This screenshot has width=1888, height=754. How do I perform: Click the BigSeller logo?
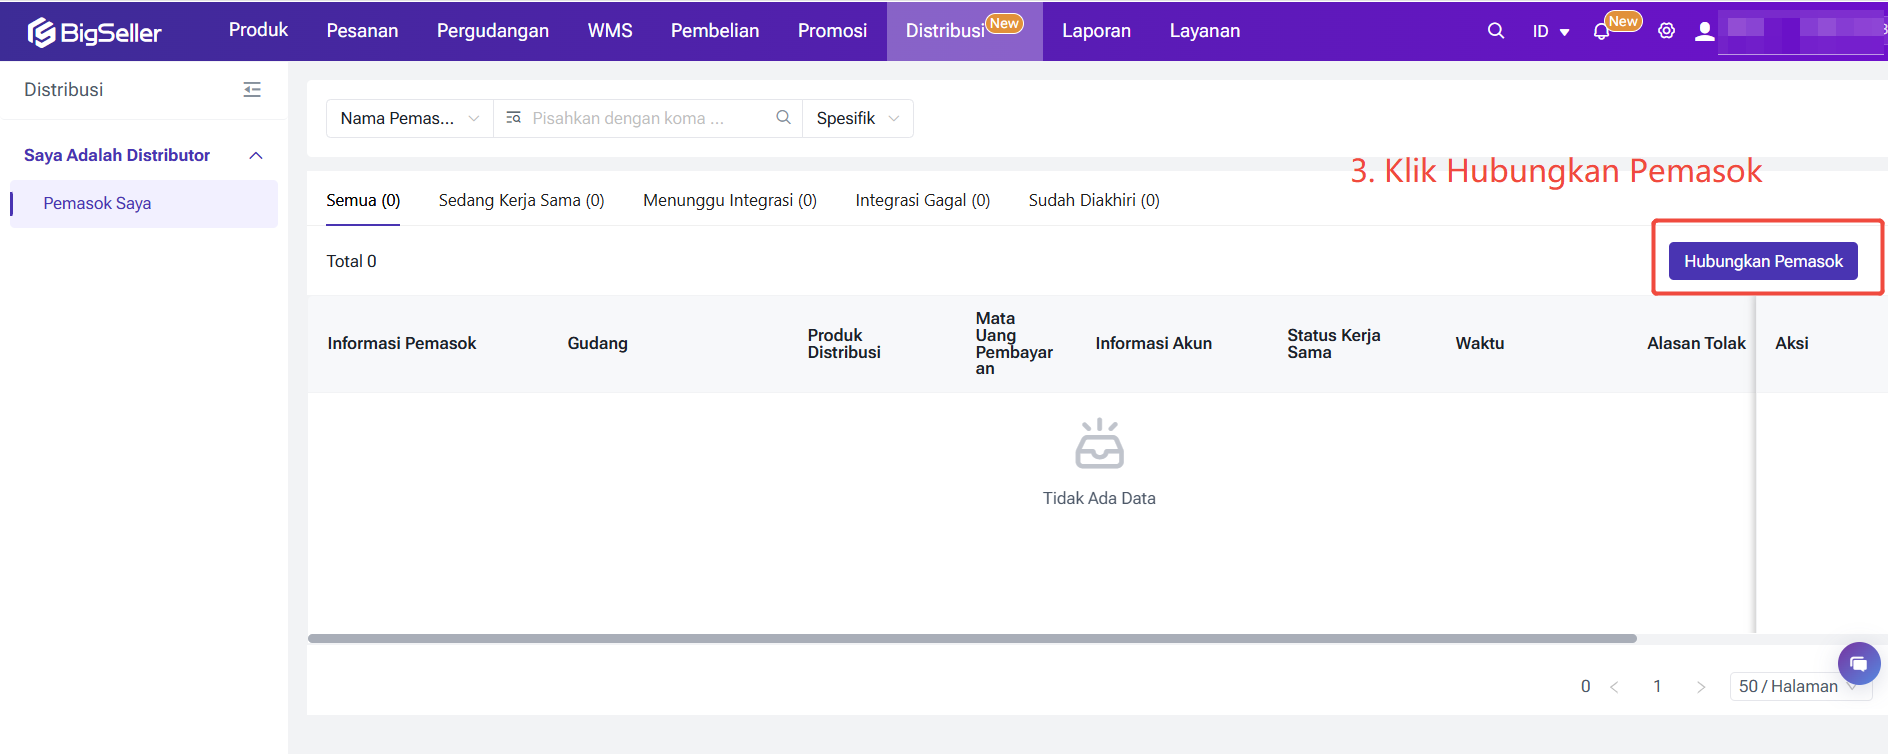tap(94, 32)
